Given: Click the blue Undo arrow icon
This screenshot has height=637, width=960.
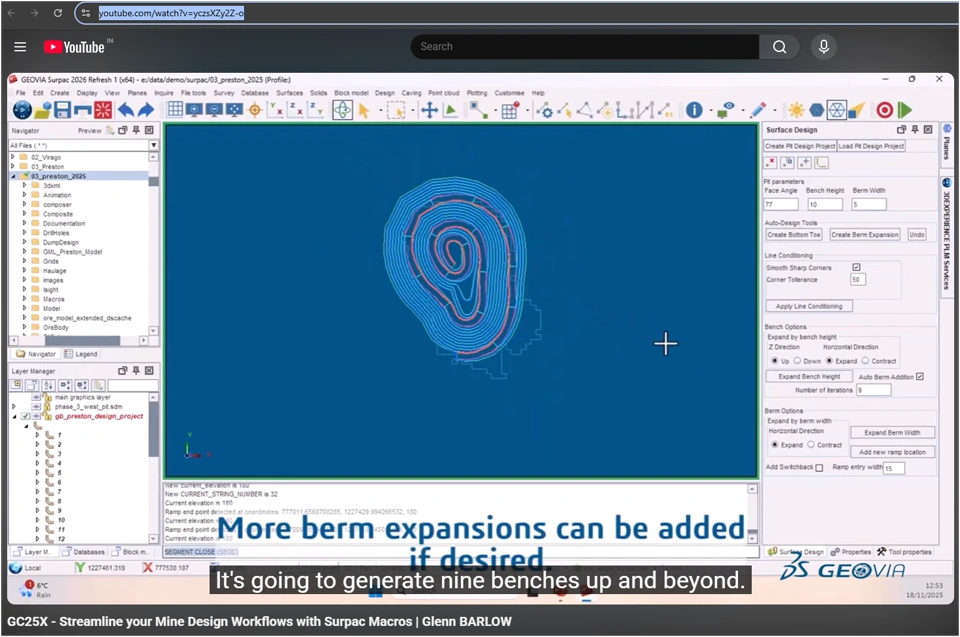Looking at the screenshot, I should click(126, 110).
